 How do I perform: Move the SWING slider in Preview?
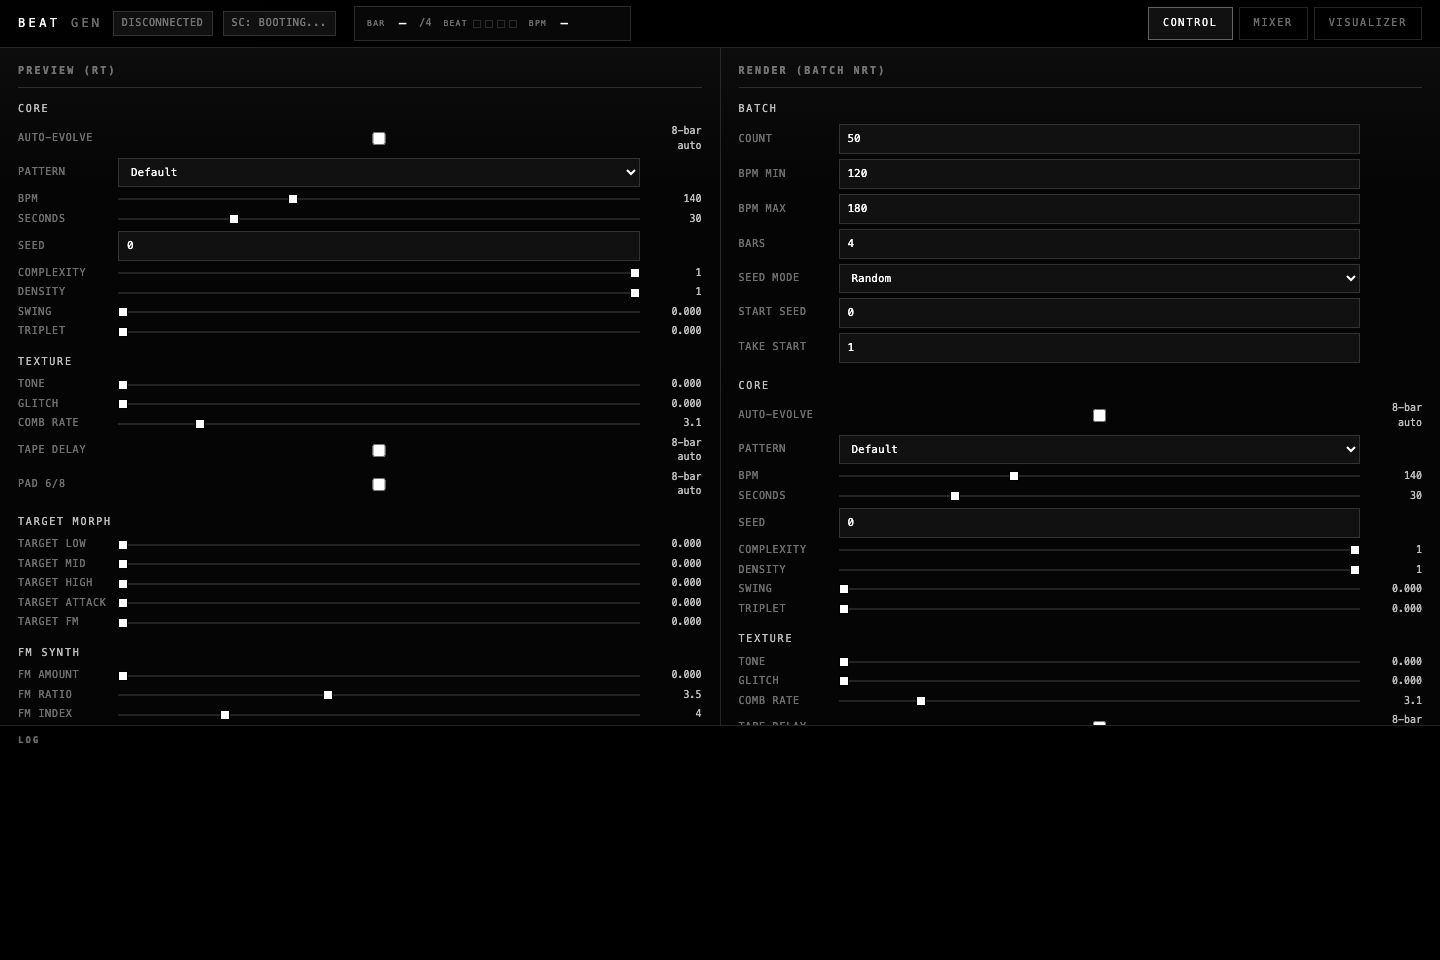coord(122,312)
